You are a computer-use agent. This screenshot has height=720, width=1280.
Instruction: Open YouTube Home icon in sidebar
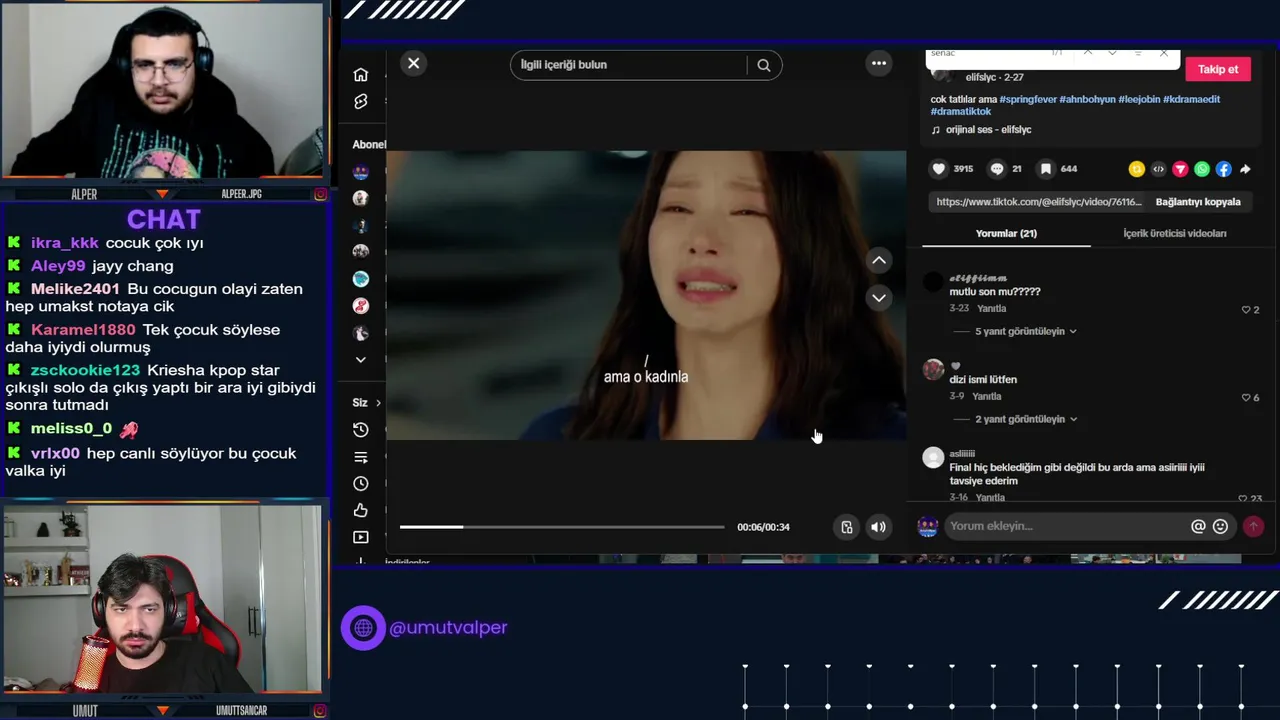(x=361, y=75)
